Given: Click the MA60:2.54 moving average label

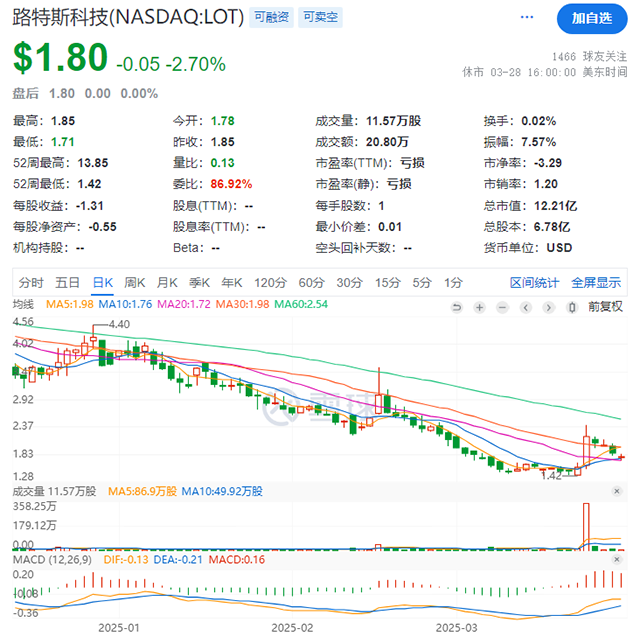Looking at the screenshot, I should click(x=301, y=305).
